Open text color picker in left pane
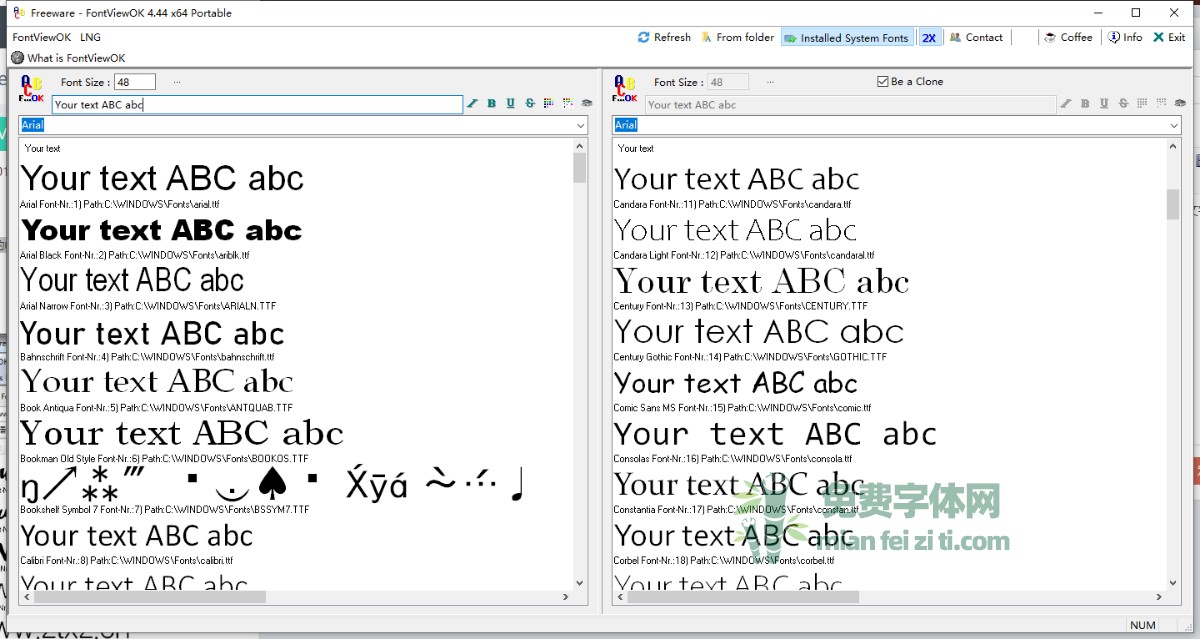 (549, 104)
